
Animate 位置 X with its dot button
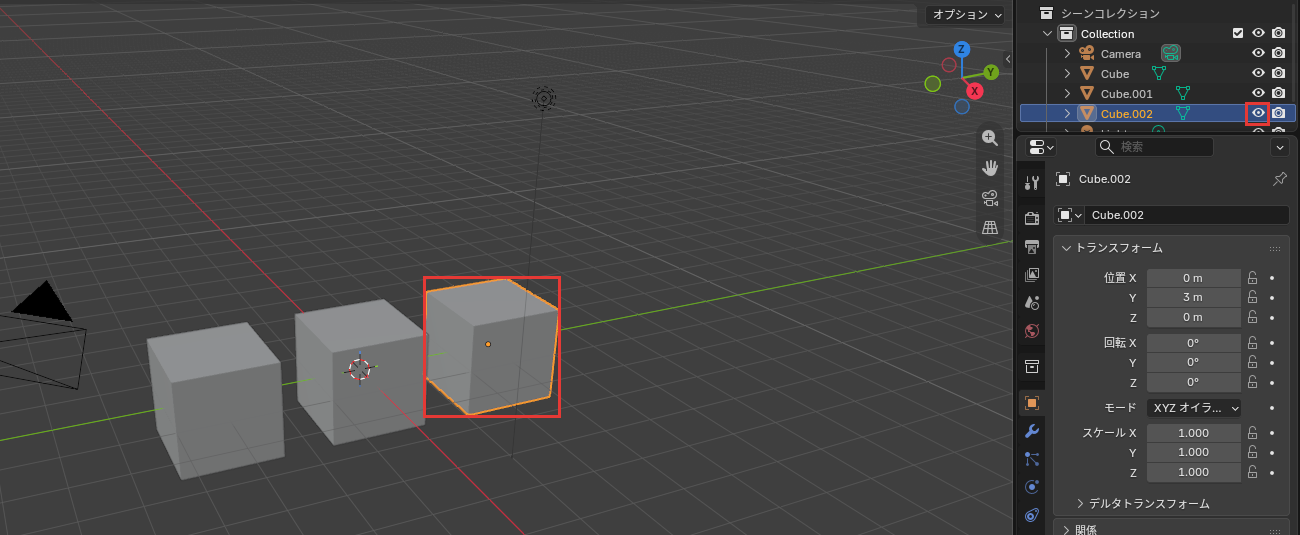(x=1272, y=277)
